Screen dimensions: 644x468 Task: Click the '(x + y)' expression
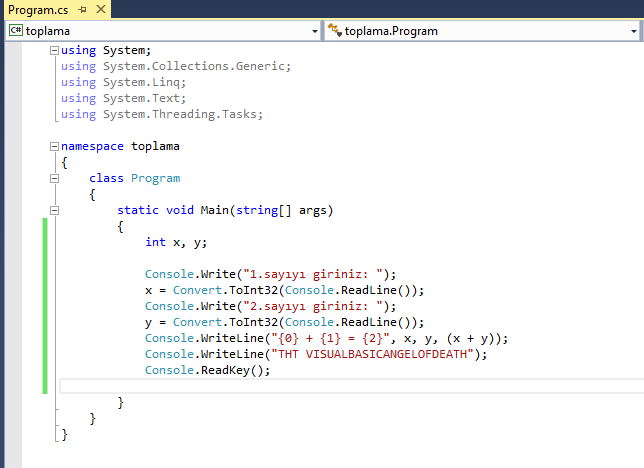tap(471, 339)
